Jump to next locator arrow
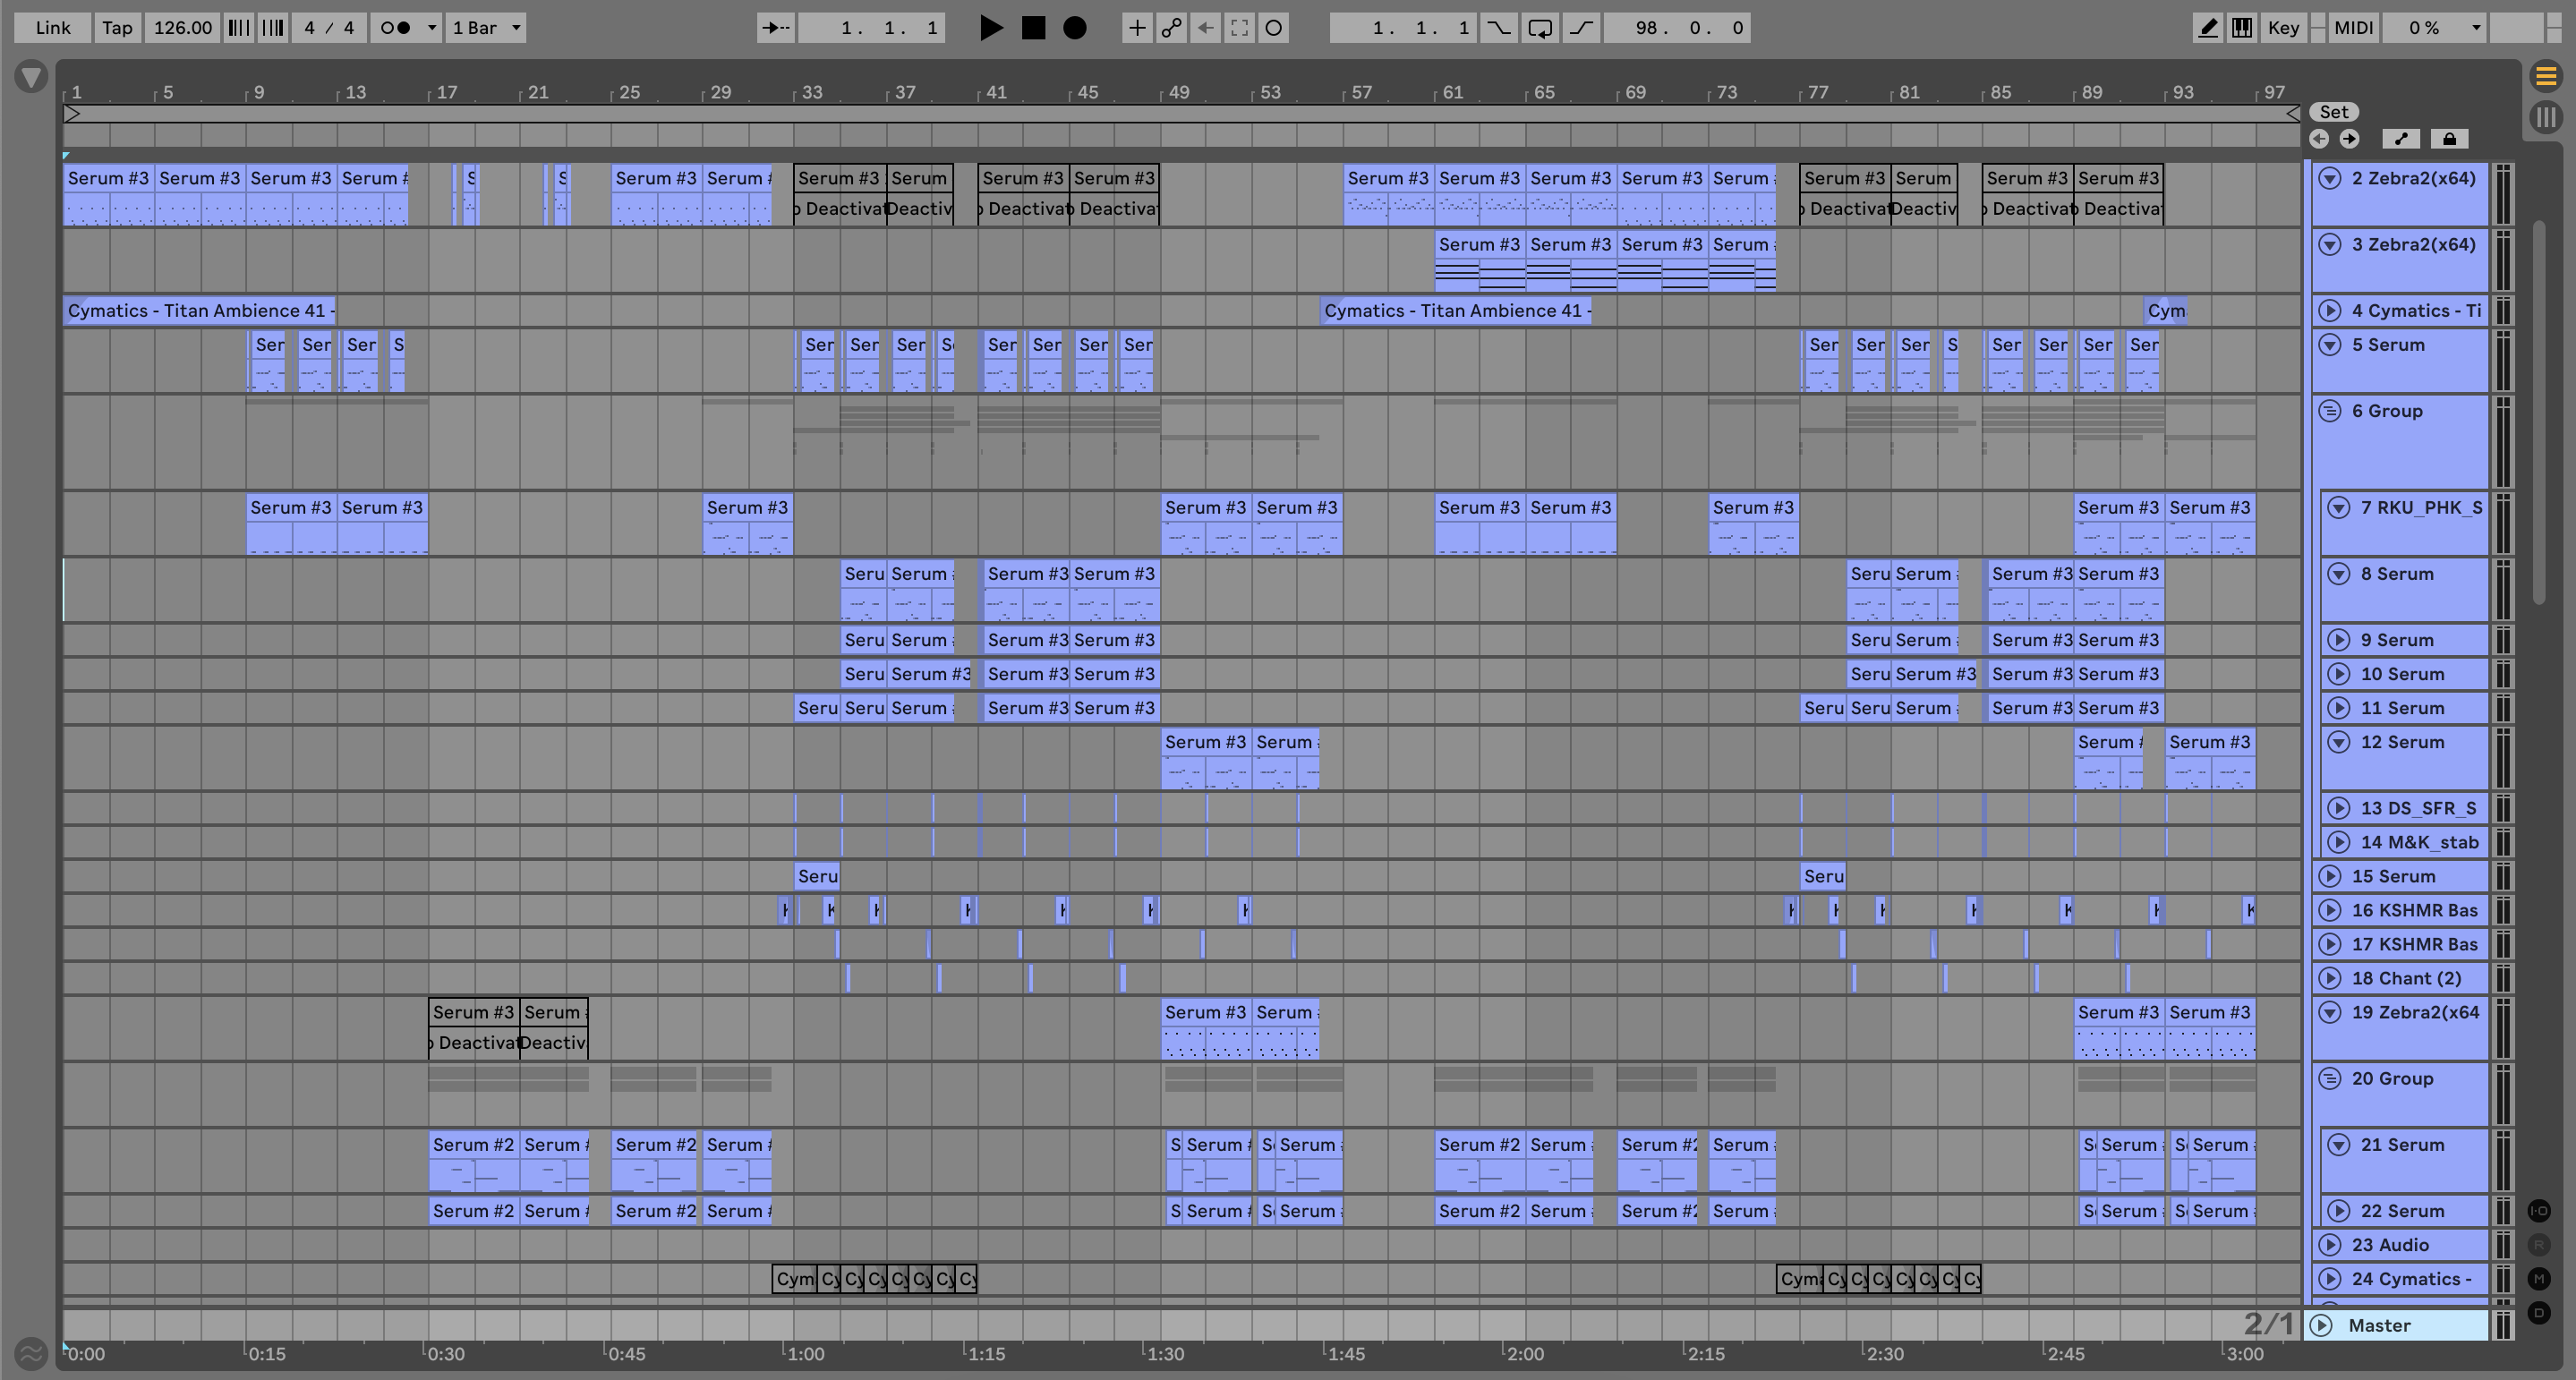The image size is (2576, 1380). (2349, 139)
